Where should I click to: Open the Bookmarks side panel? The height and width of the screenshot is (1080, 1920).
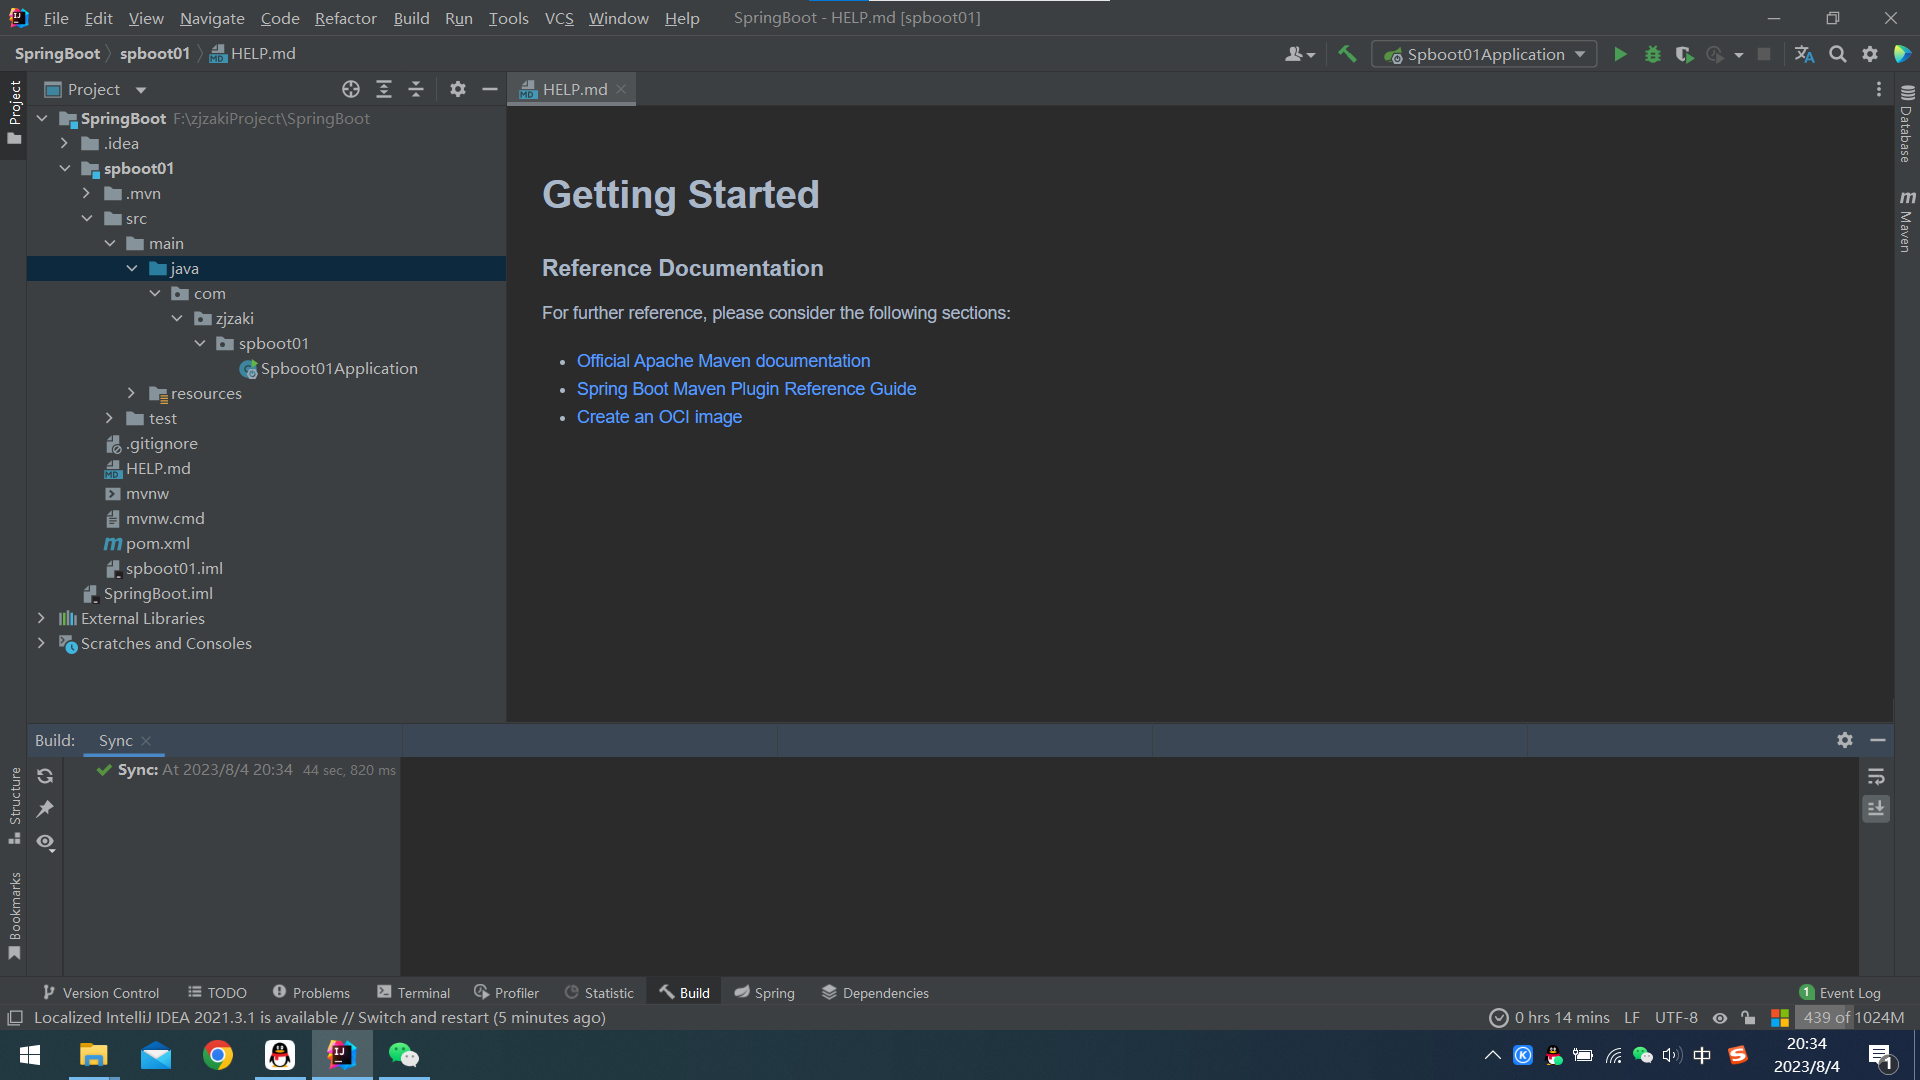pos(15,915)
